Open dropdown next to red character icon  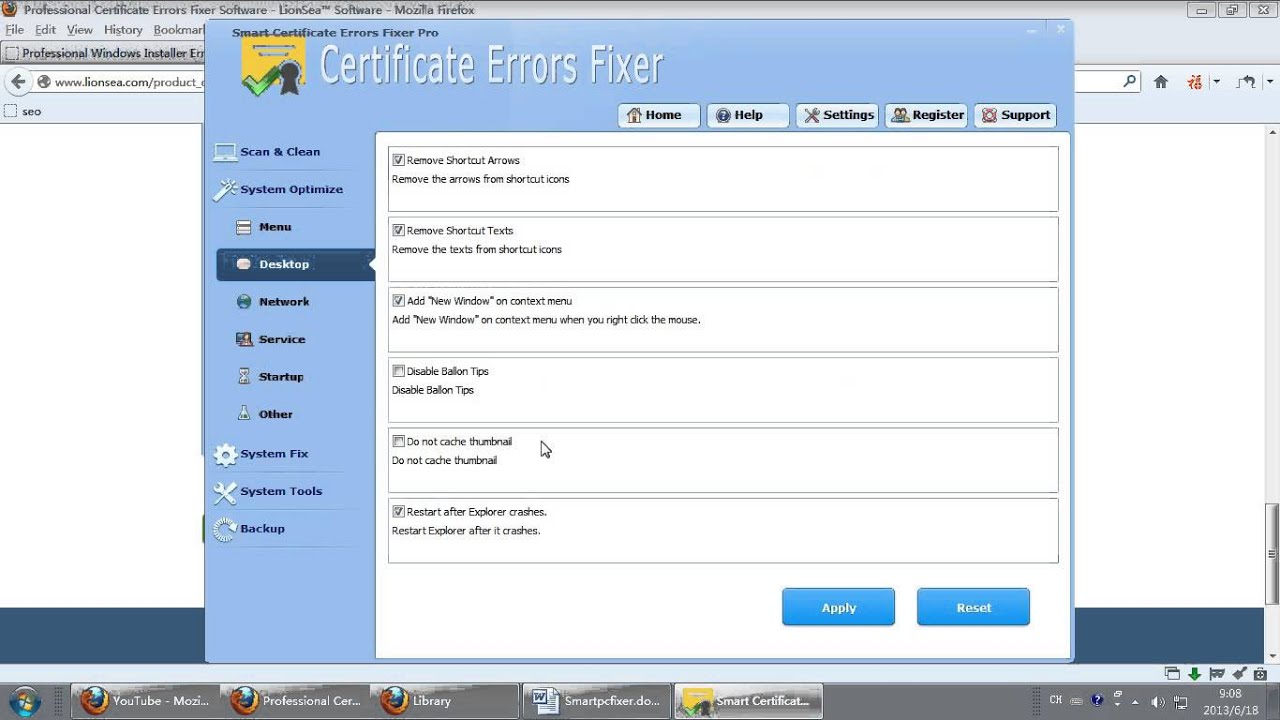(x=1217, y=82)
